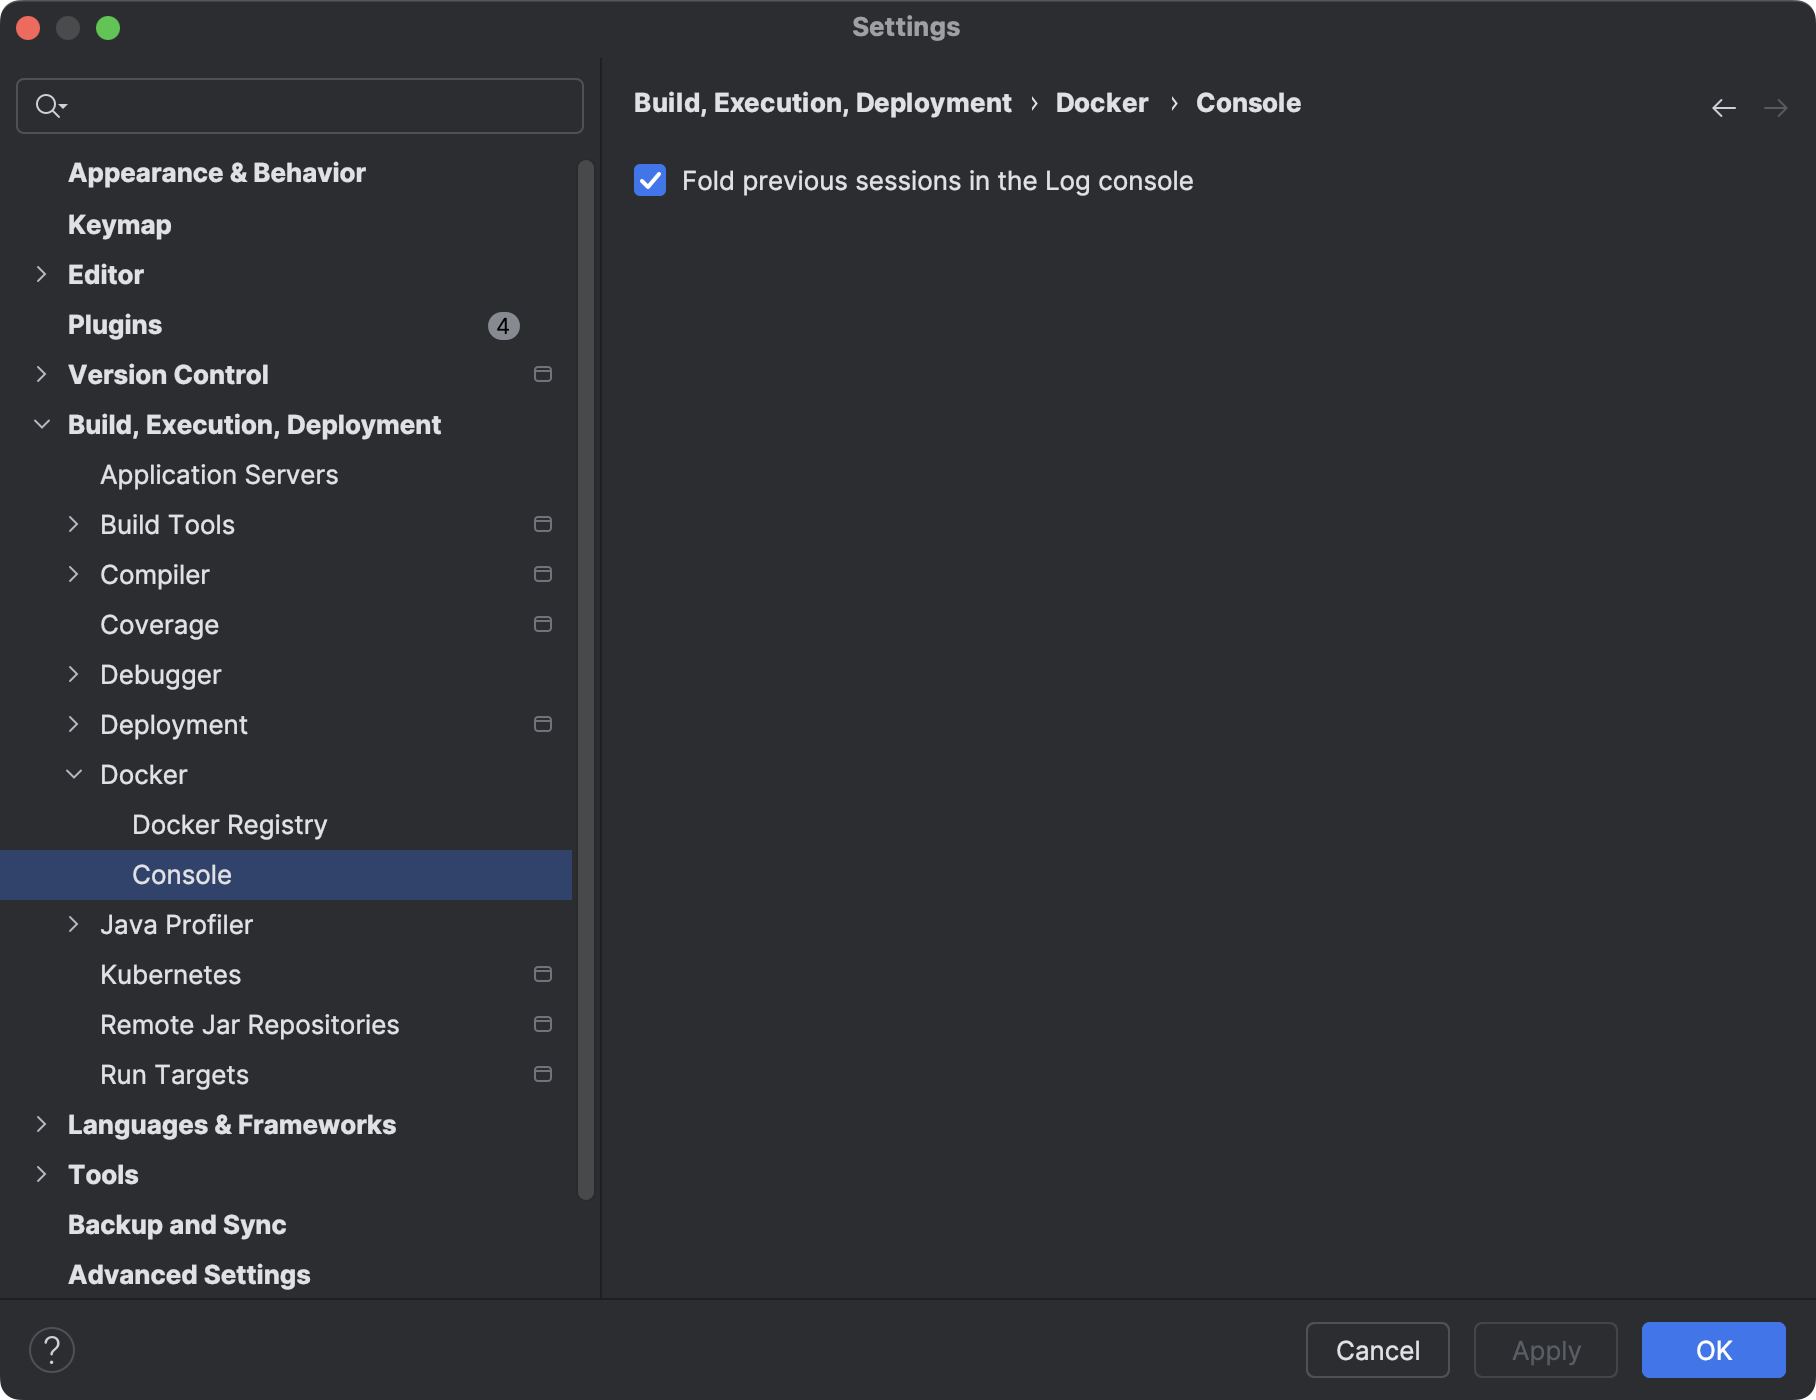This screenshot has height=1400, width=1816.
Task: Expand the Build Tools node
Action: 73,524
